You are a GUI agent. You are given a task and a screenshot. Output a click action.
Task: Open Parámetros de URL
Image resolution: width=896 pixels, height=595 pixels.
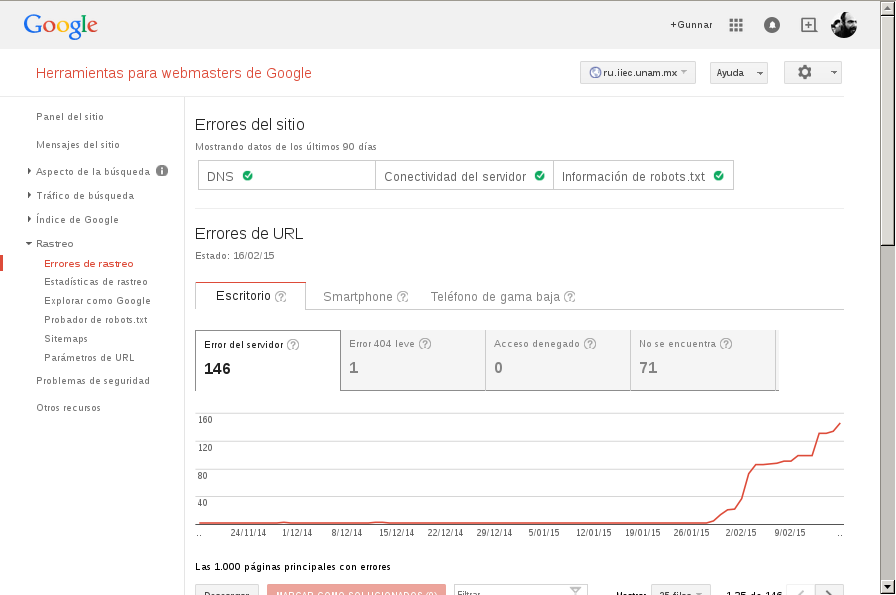click(x=89, y=357)
